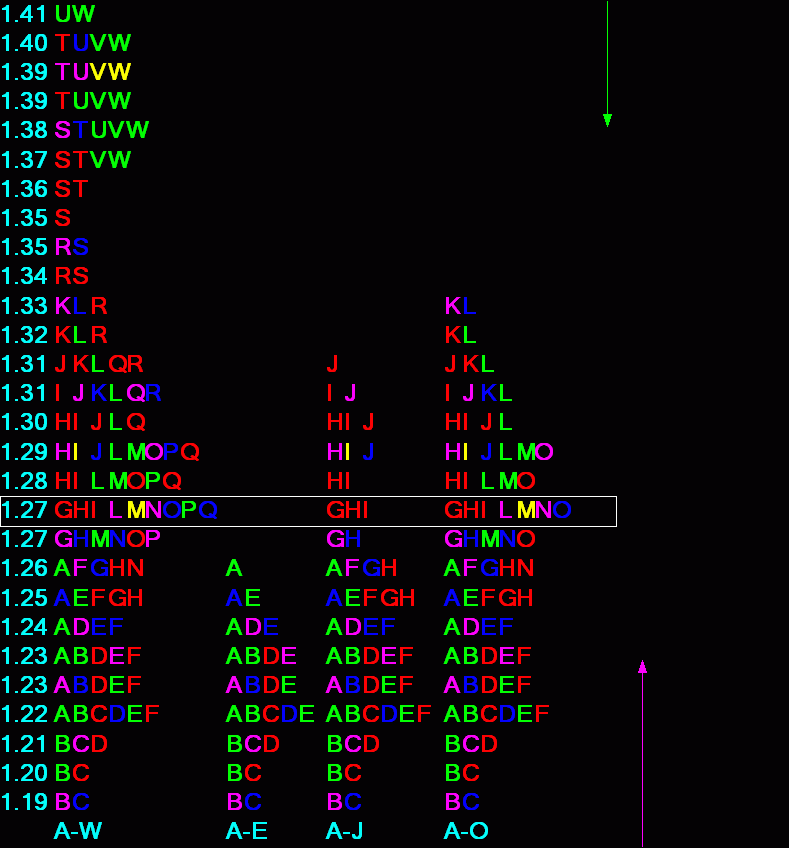Screen dimensions: 789x848
Task: Click the UW letters on the 1.41 row
Action: tap(75, 14)
